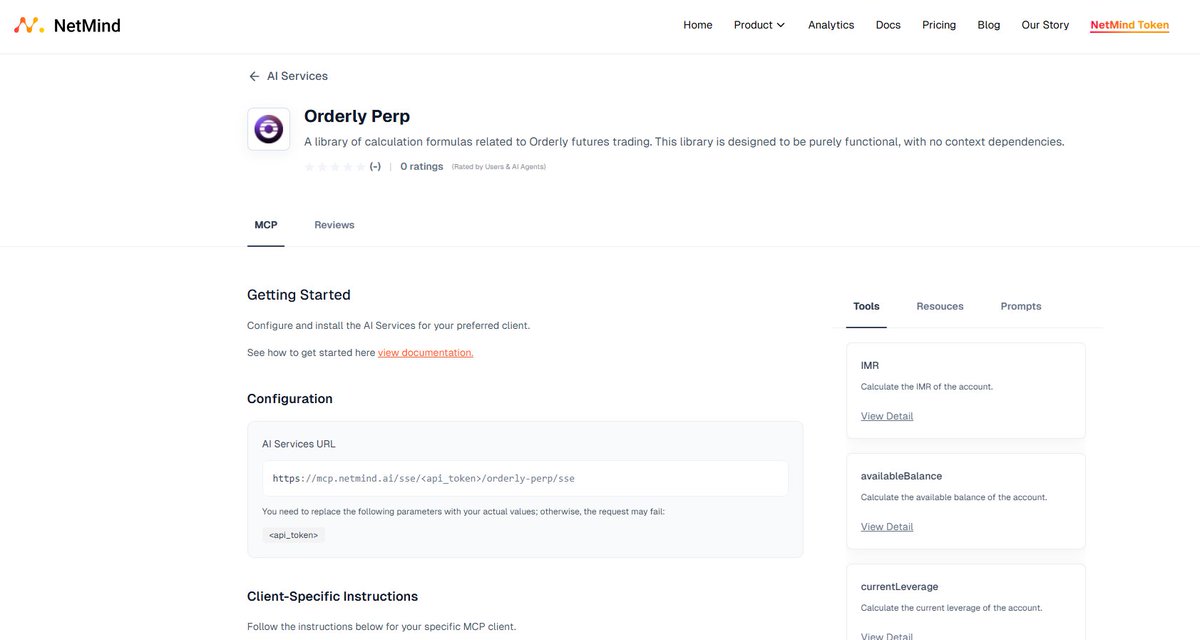Select the Tools tab

tap(866, 306)
